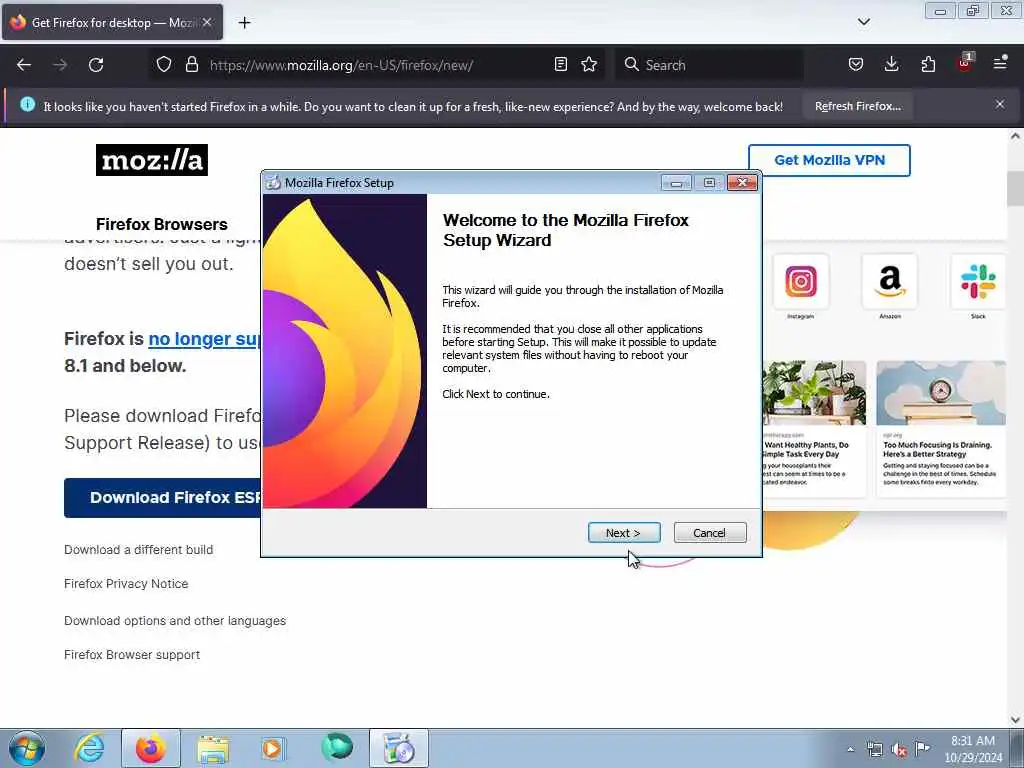Click the address bar URL
The height and width of the screenshot is (768, 1024).
341,65
